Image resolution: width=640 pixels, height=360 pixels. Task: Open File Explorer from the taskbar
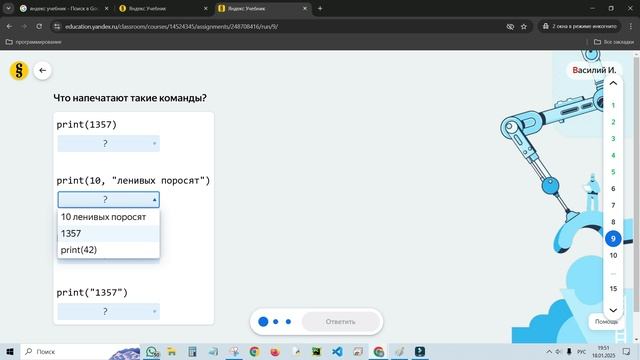(171, 351)
